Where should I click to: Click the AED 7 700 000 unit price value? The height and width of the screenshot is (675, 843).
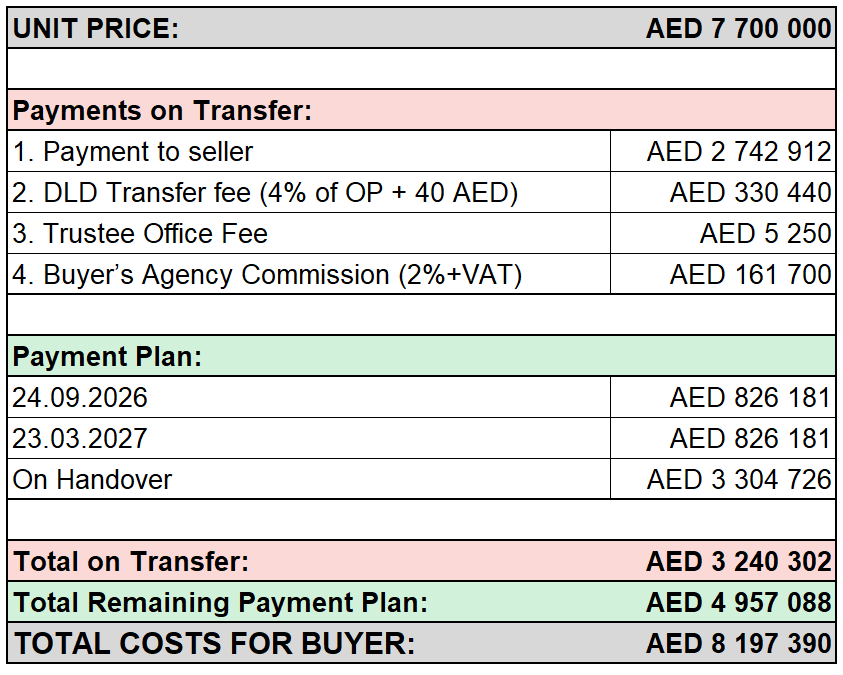[739, 28]
